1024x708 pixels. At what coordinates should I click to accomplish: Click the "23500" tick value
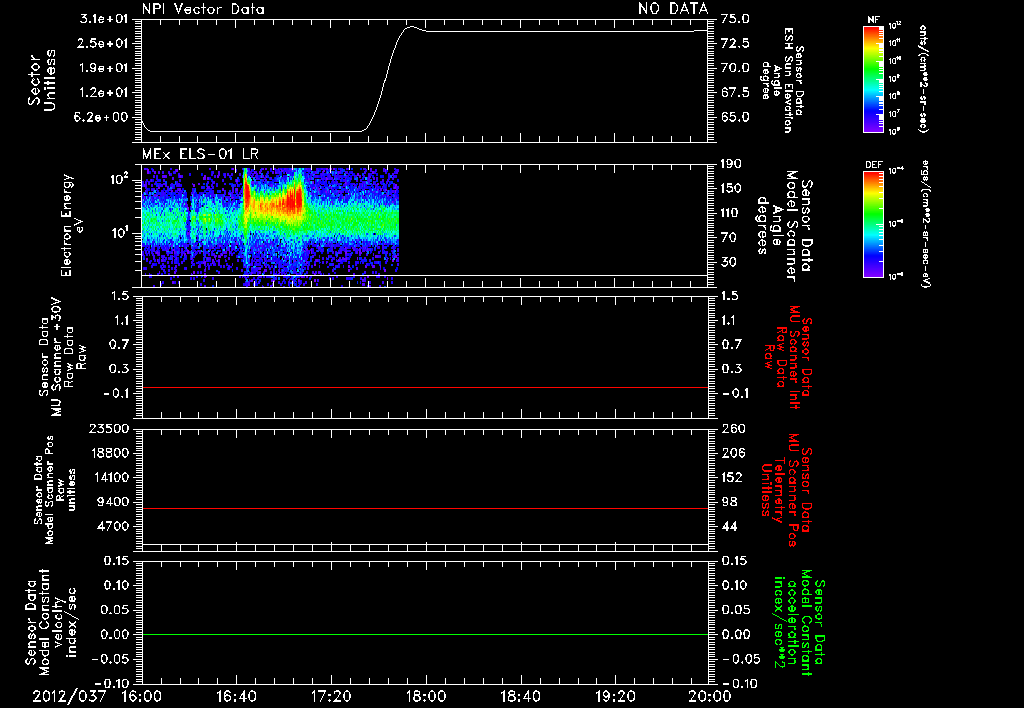pyautogui.click(x=108, y=428)
